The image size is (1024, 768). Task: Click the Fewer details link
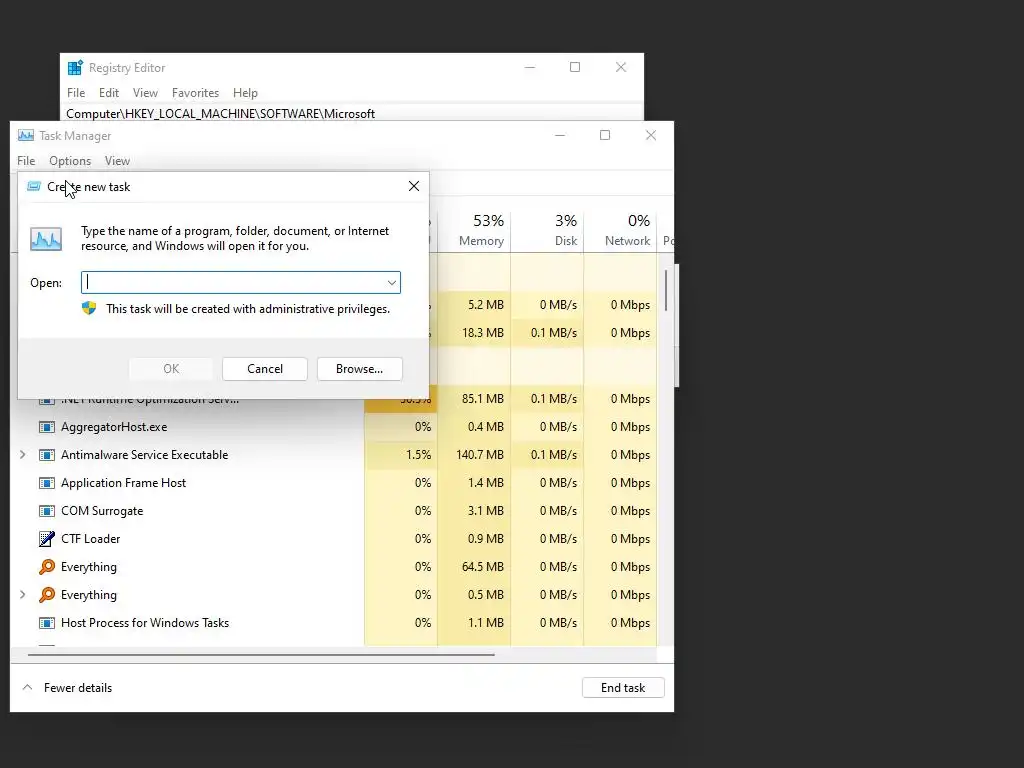78,688
